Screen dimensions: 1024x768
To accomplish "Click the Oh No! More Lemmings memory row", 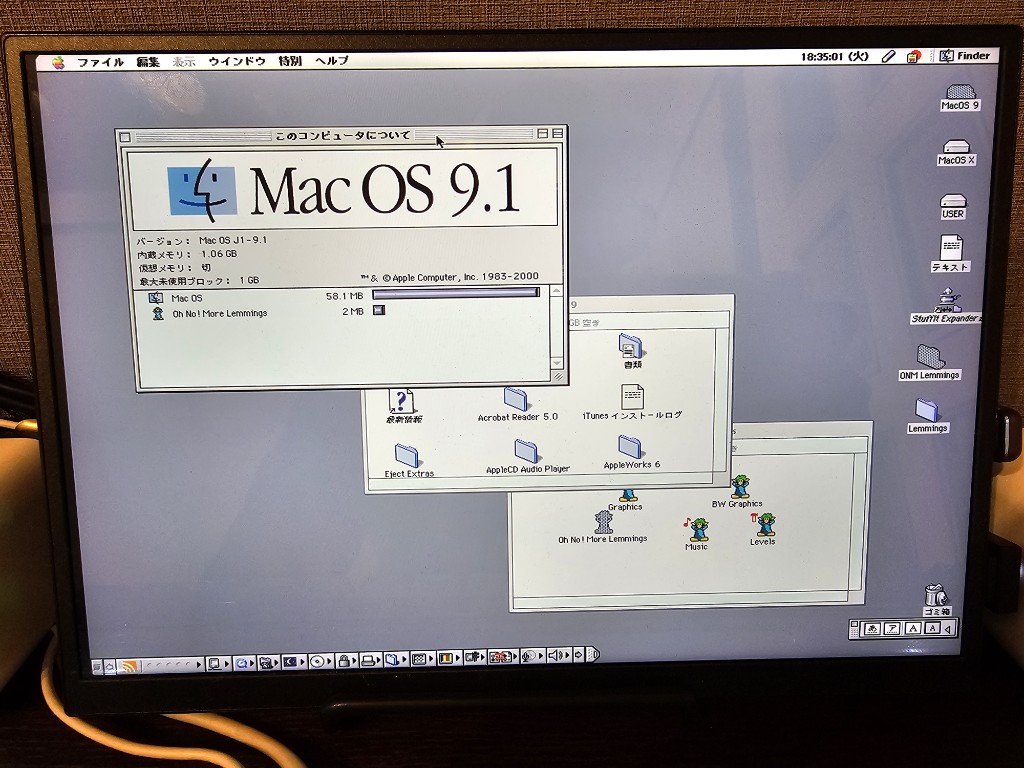I will point(343,312).
